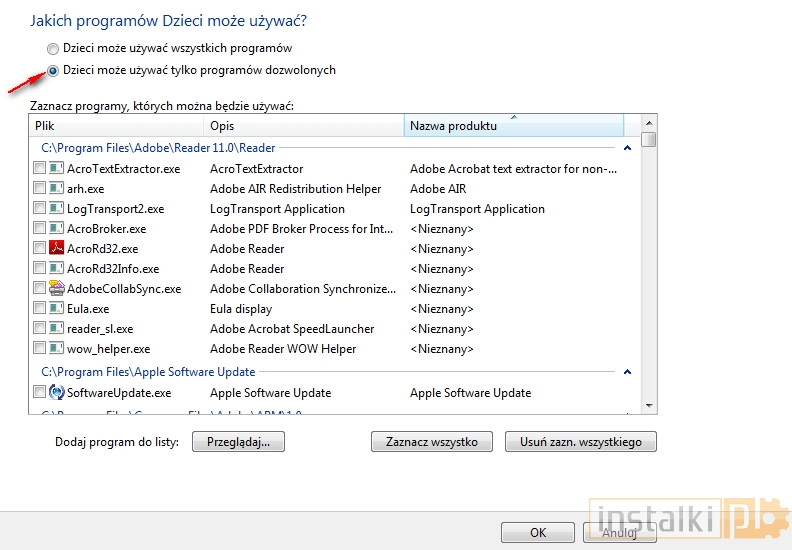Screen dimensions: 792x550
Task: Check the AcroBroker.exe checkbox
Action: [39, 229]
